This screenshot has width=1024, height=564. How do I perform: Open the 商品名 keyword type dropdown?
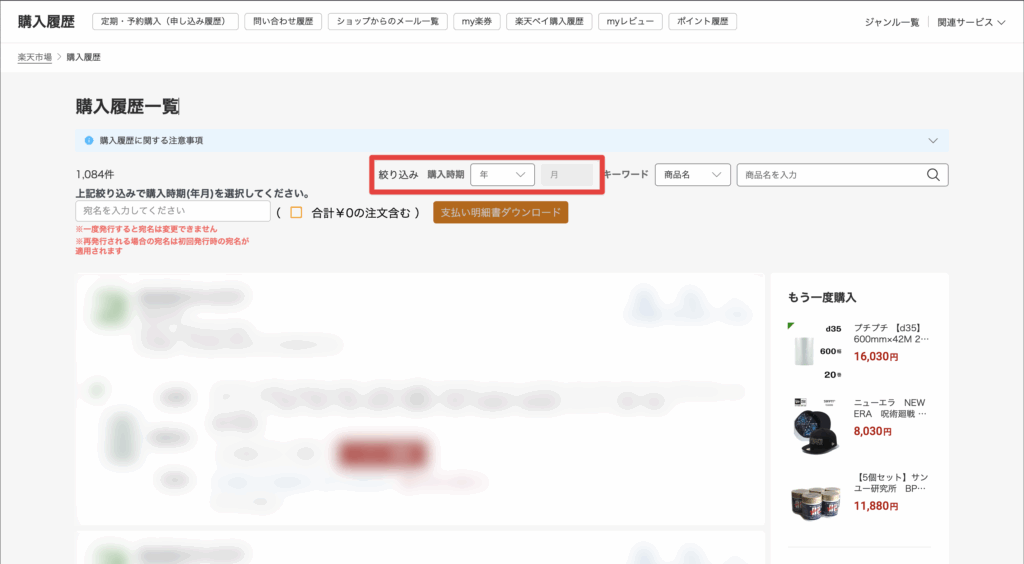[692, 175]
